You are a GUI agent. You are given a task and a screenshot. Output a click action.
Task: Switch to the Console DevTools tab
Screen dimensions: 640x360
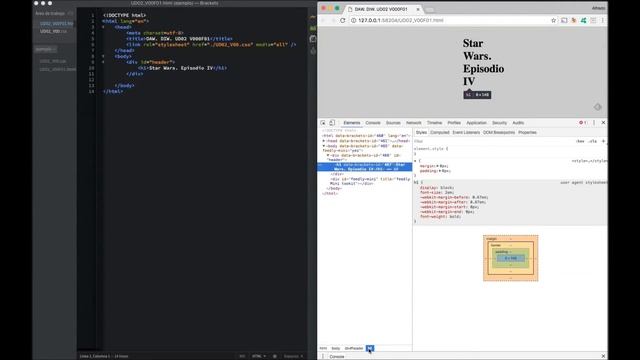coord(373,123)
